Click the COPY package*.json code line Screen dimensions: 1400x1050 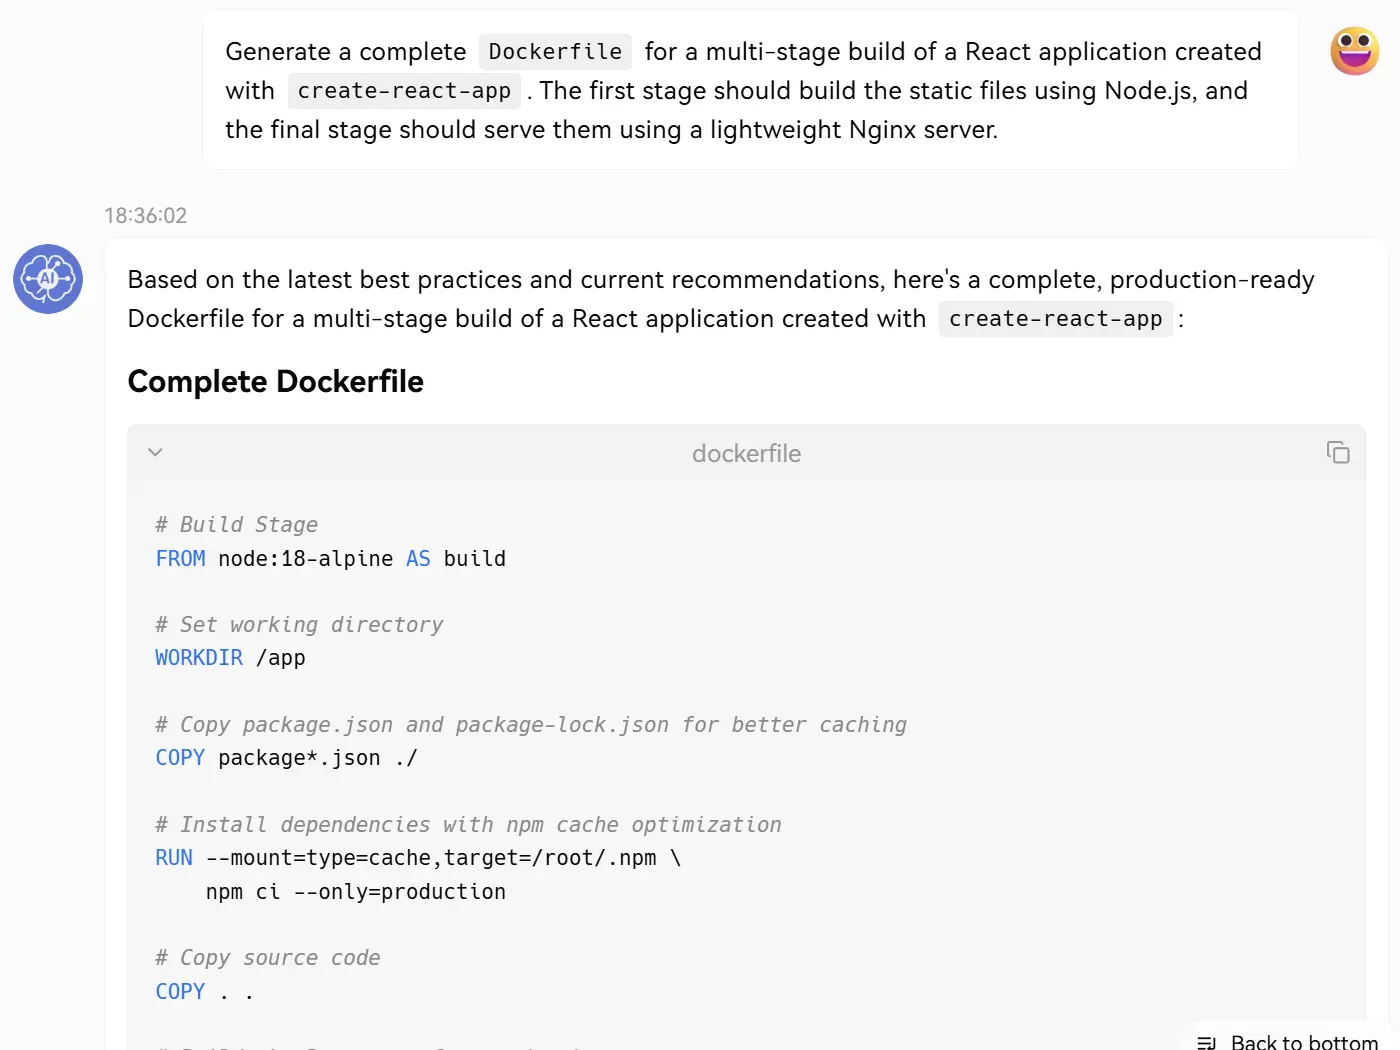point(286,758)
